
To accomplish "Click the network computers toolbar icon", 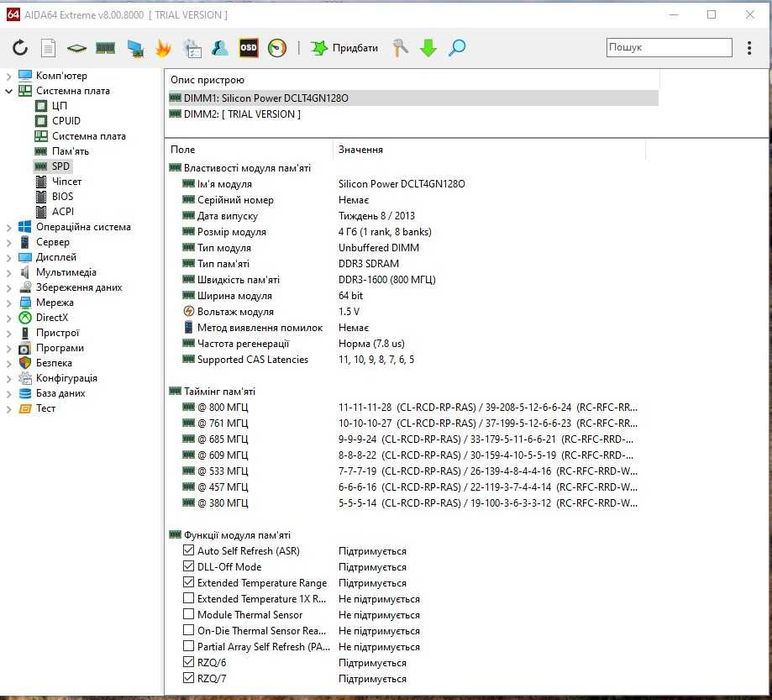I will 135,48.
